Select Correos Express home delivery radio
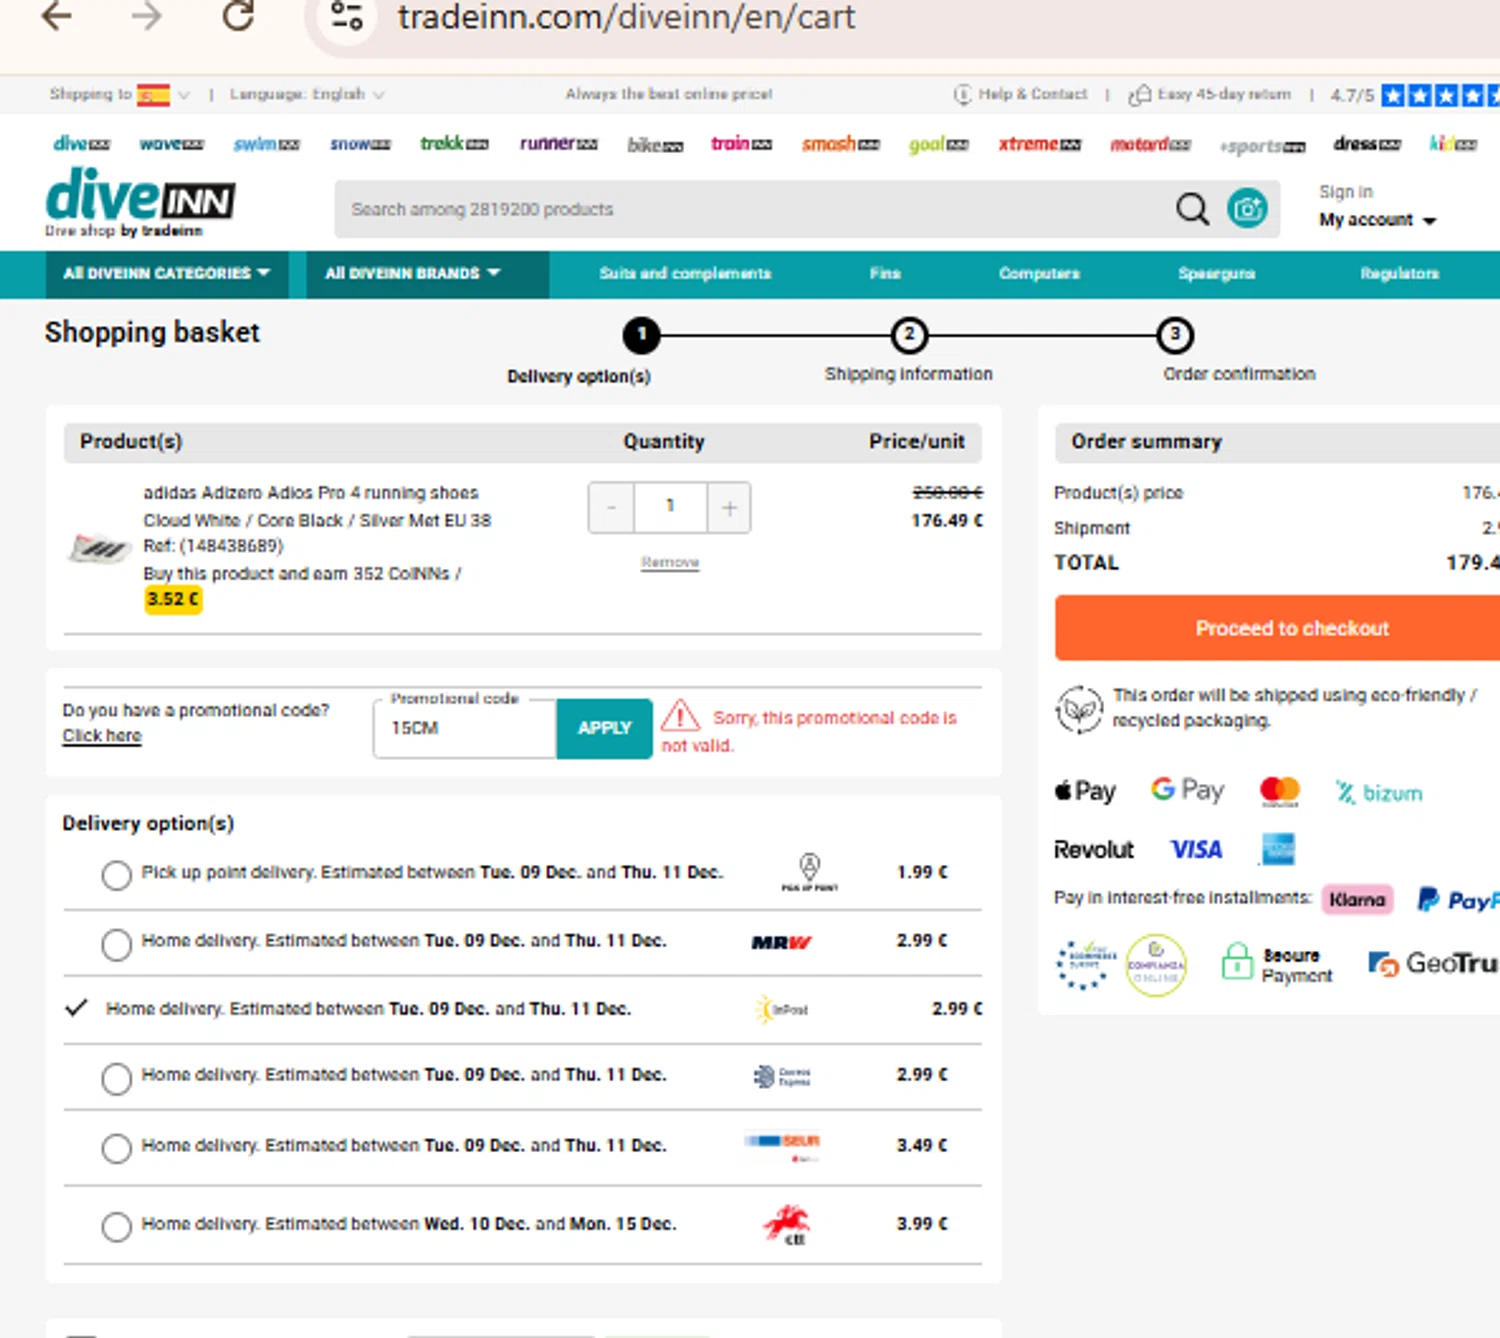This screenshot has height=1338, width=1500. pos(116,1078)
